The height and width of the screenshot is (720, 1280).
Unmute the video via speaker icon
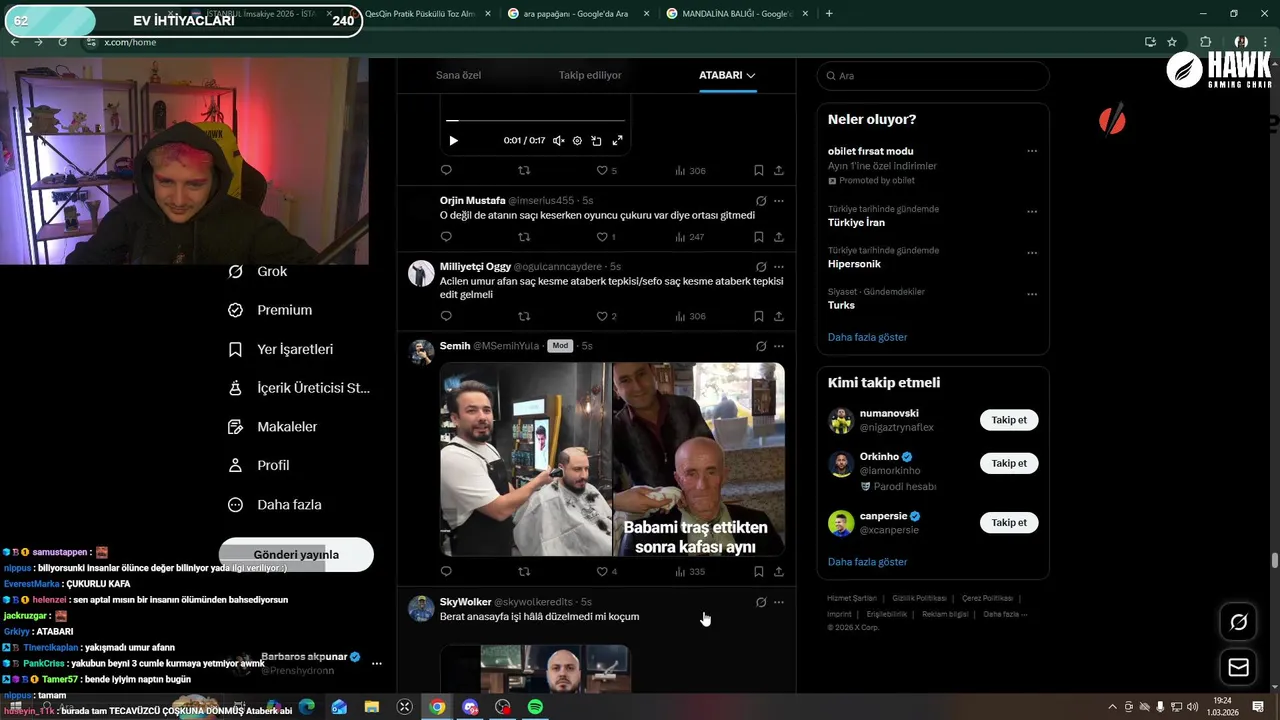tap(558, 141)
